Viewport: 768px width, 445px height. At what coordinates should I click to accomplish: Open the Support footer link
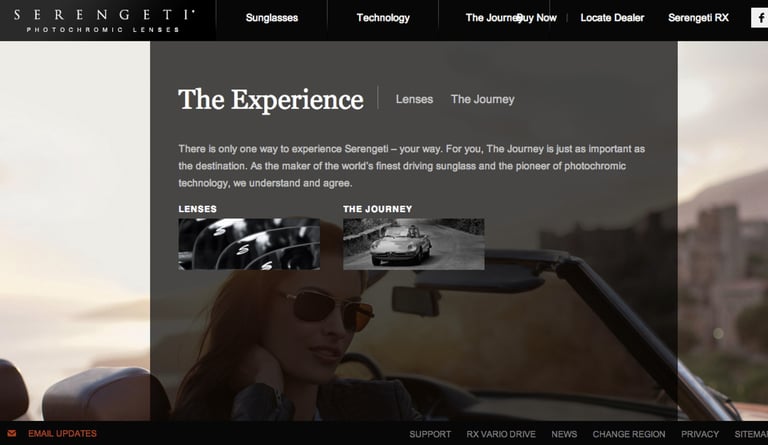pyautogui.click(x=430, y=434)
